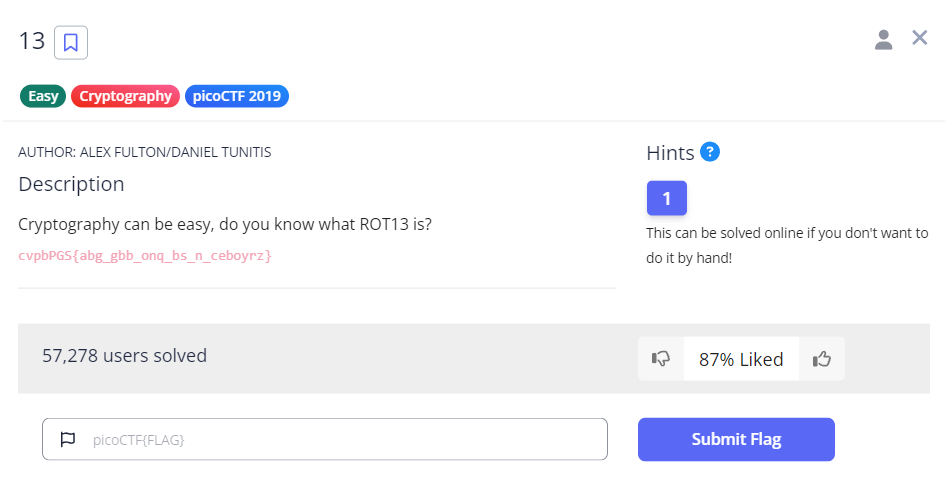Reveal hint number 1
Screen dimensions: 949x496
click(x=666, y=198)
